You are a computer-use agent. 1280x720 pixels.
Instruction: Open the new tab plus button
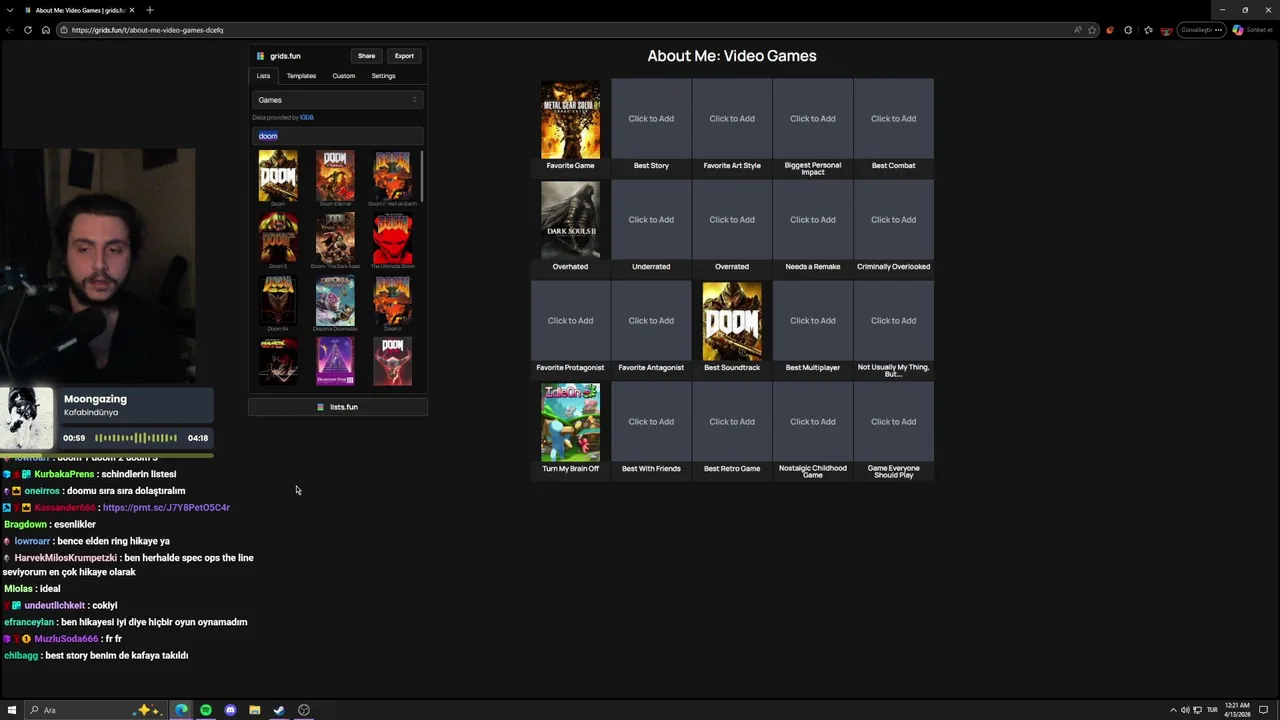tap(150, 10)
